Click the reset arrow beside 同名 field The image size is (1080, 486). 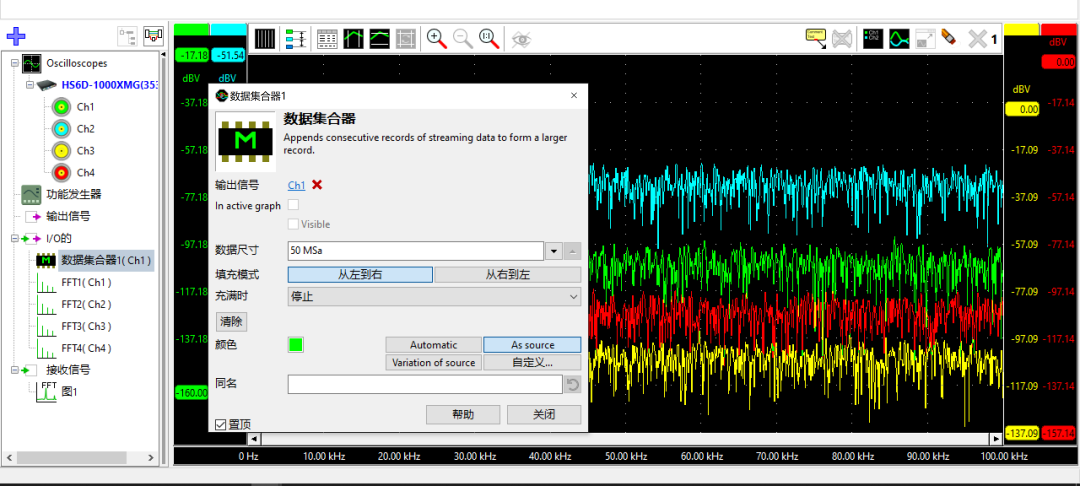click(x=572, y=384)
